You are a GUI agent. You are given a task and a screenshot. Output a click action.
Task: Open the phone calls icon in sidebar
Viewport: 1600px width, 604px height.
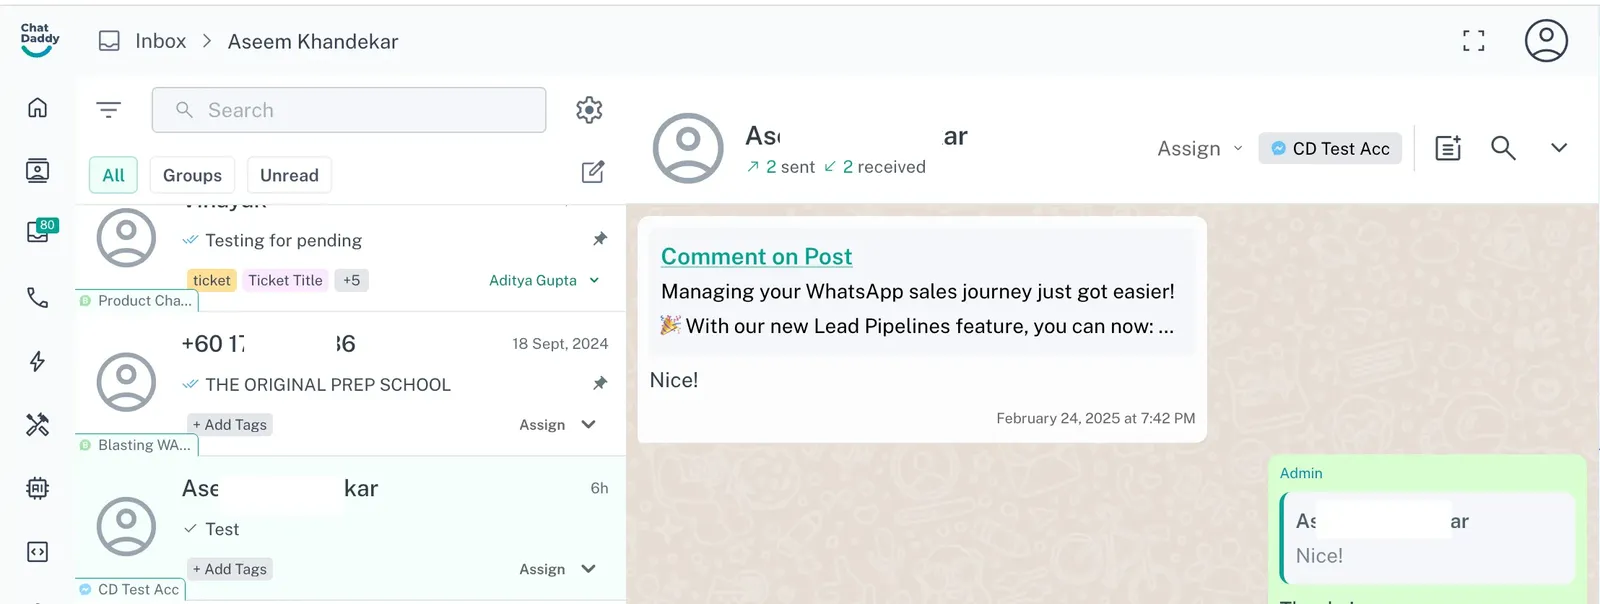pyautogui.click(x=37, y=298)
